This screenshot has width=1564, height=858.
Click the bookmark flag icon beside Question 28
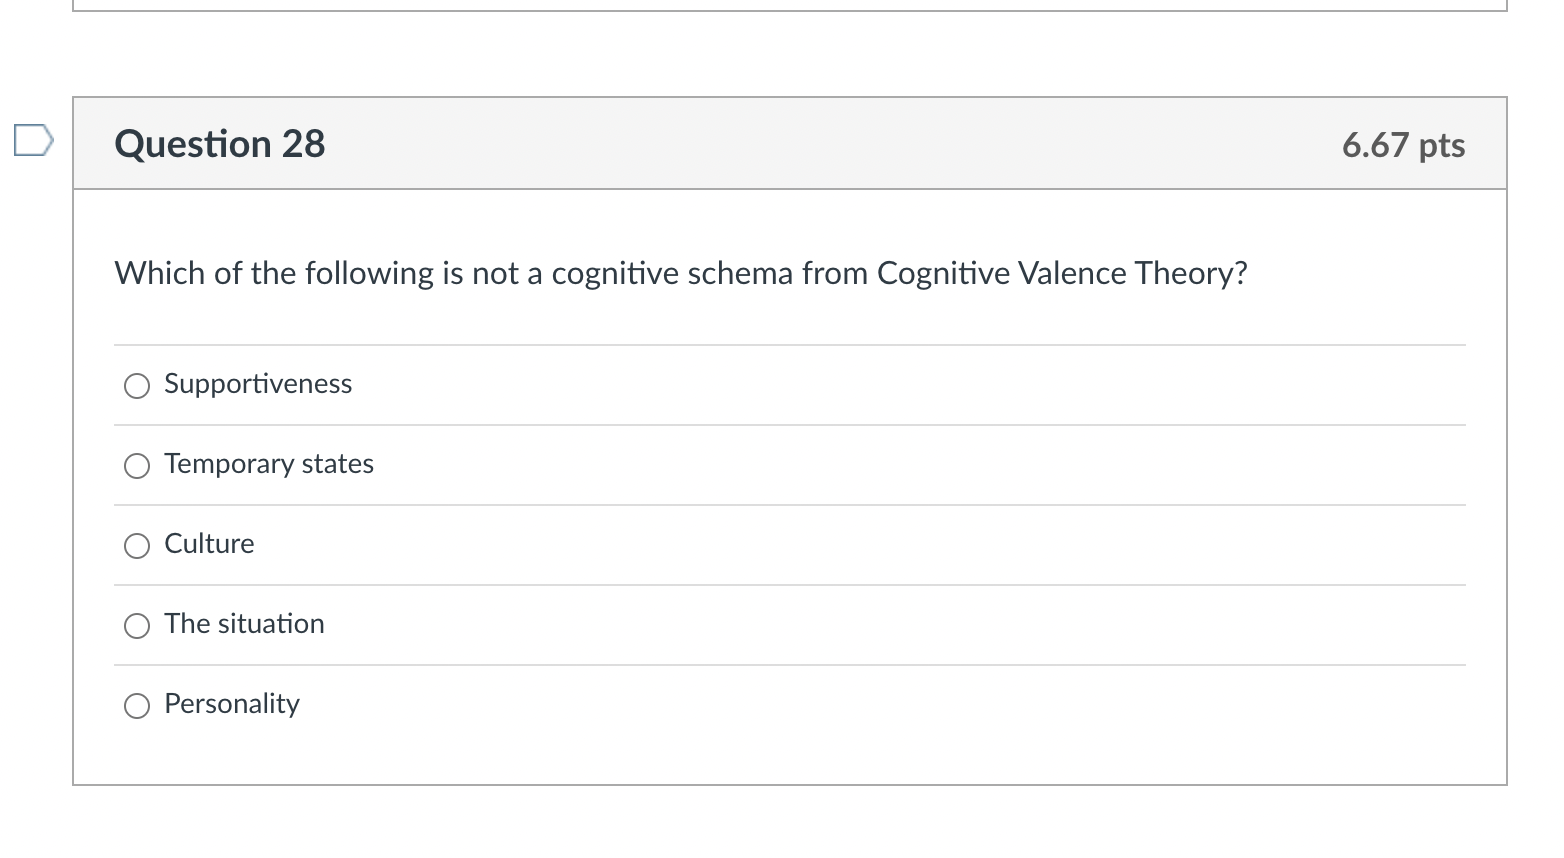pyautogui.click(x=31, y=141)
